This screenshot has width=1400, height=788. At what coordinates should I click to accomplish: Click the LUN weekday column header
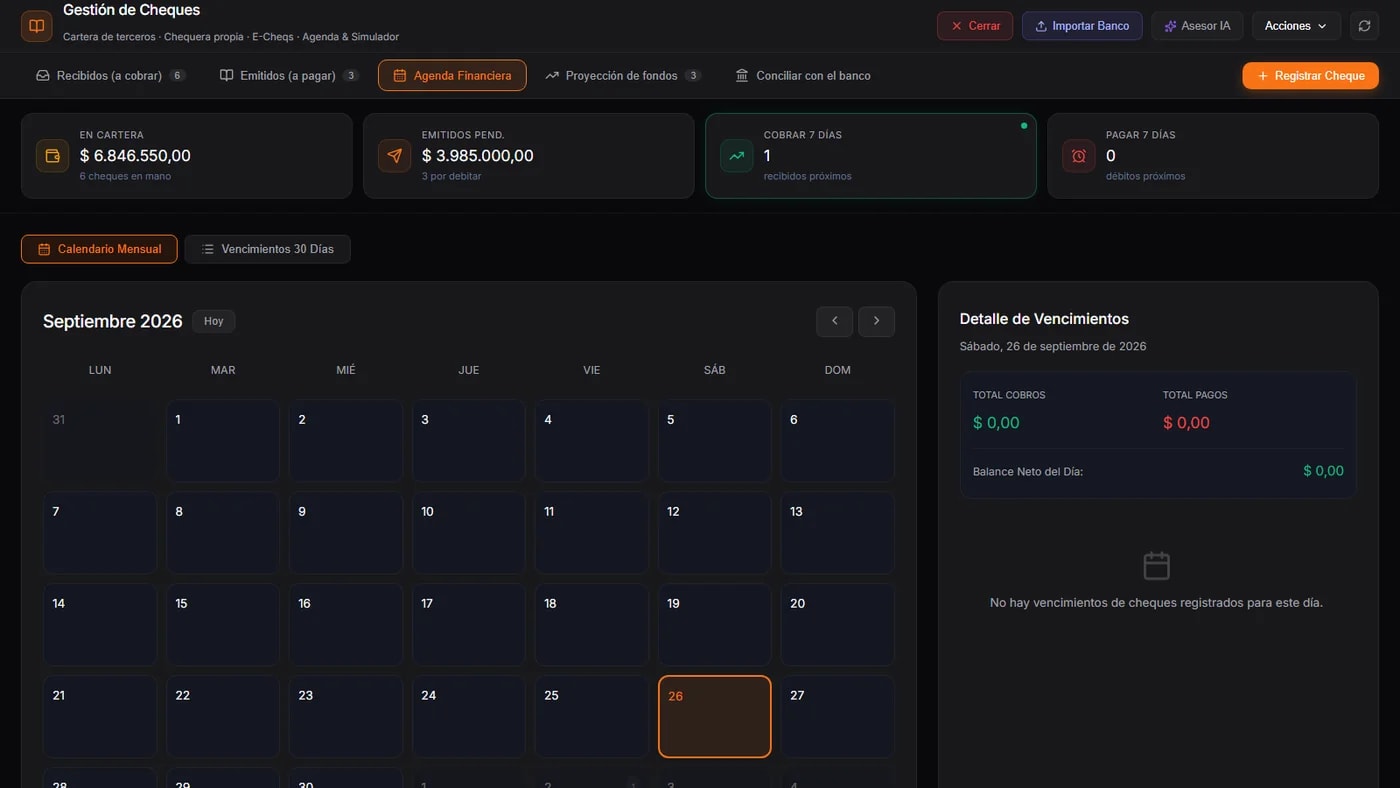100,370
